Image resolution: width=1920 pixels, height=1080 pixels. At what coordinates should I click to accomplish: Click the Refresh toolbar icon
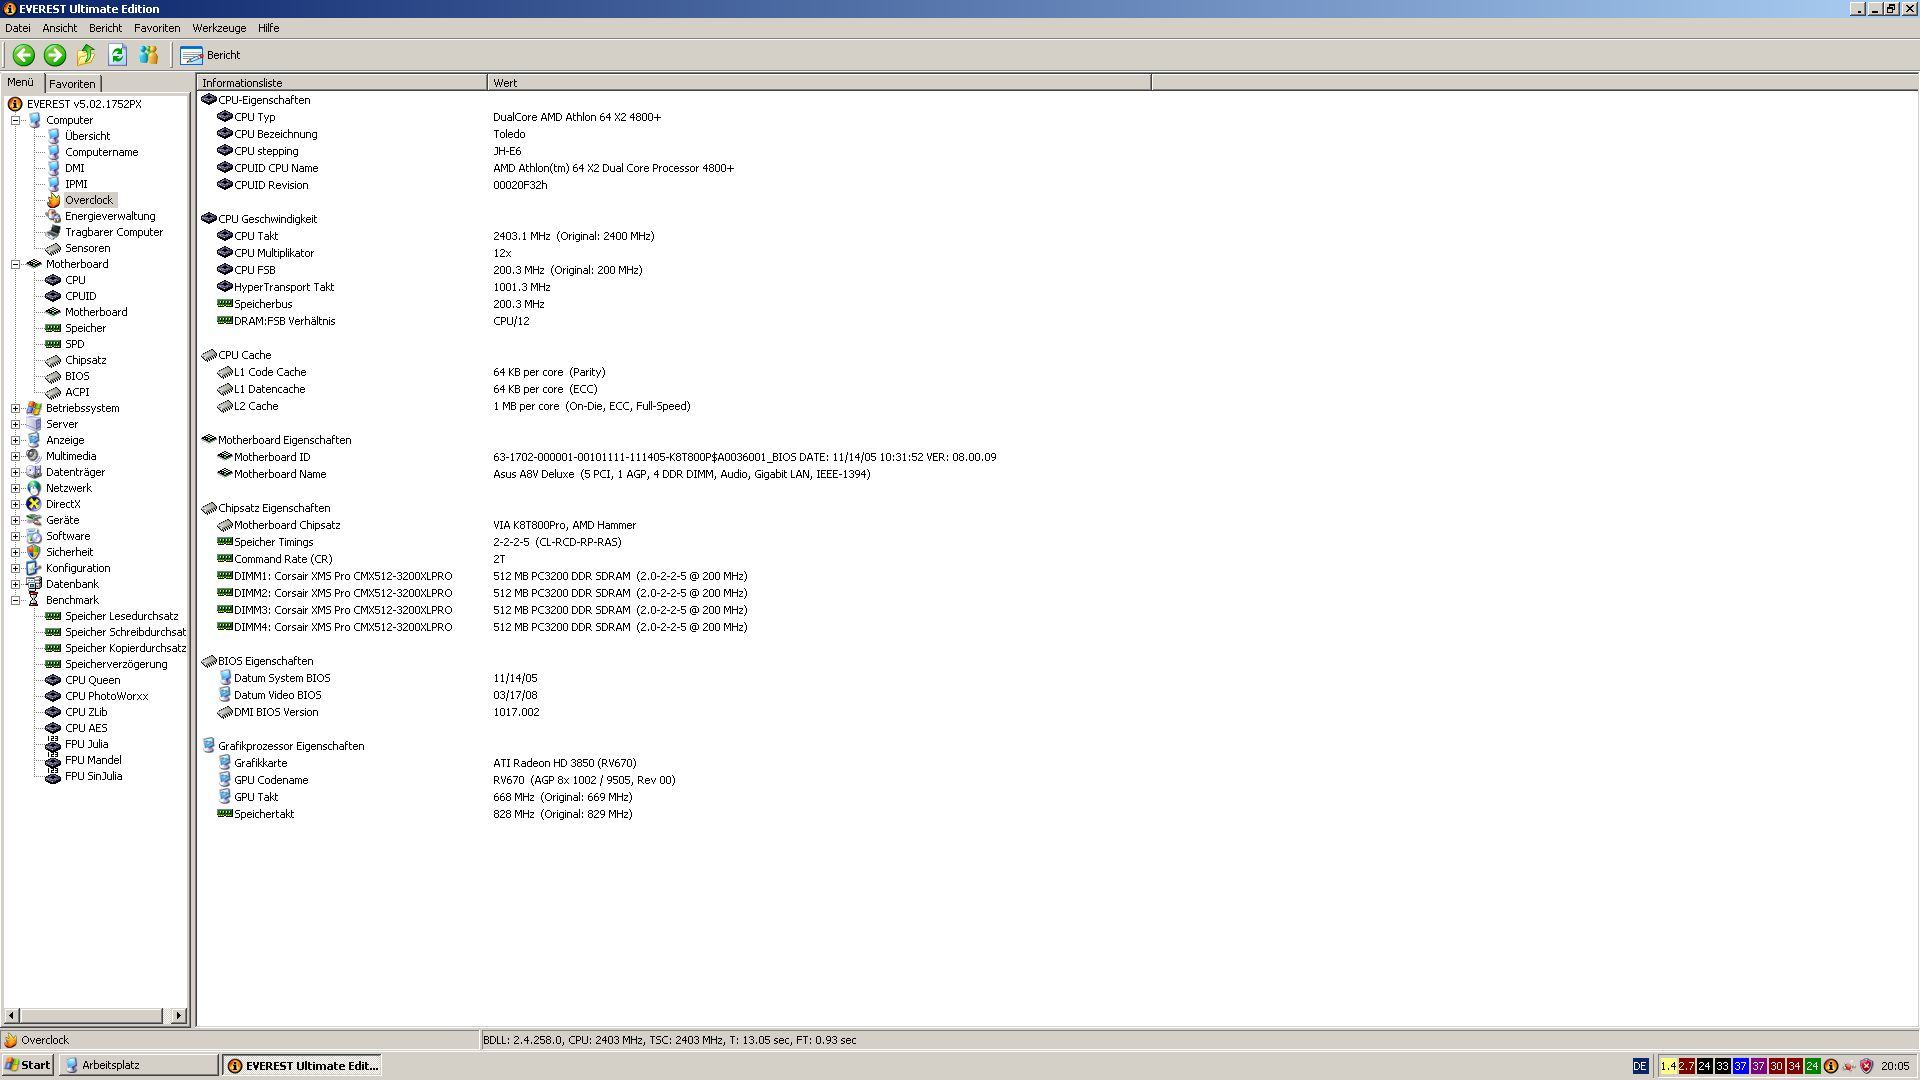117,55
